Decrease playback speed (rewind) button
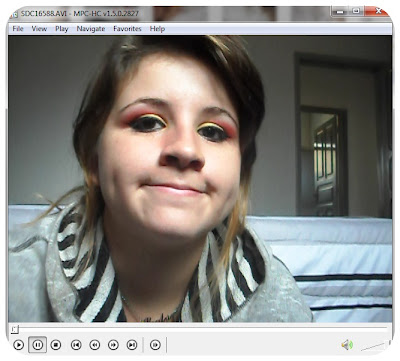This screenshot has width=400, height=361. (95, 345)
